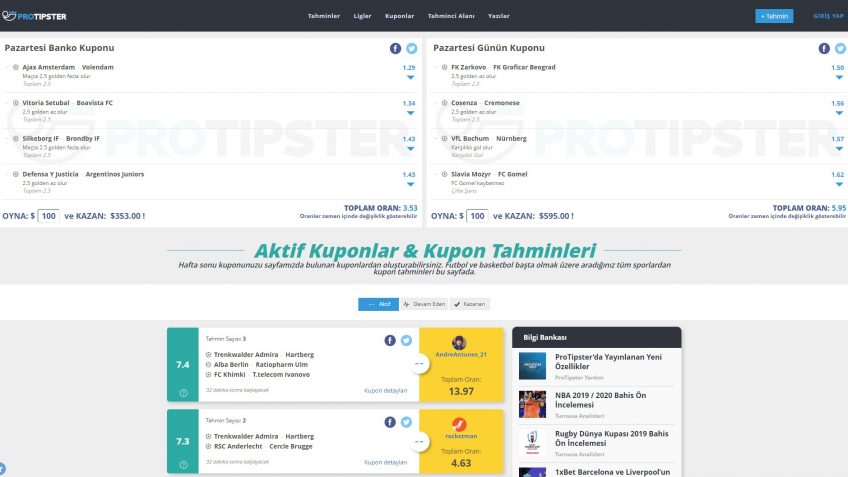The image size is (848, 477).
Task: Open Tahminci Alanı menu
Action: tap(451, 16)
